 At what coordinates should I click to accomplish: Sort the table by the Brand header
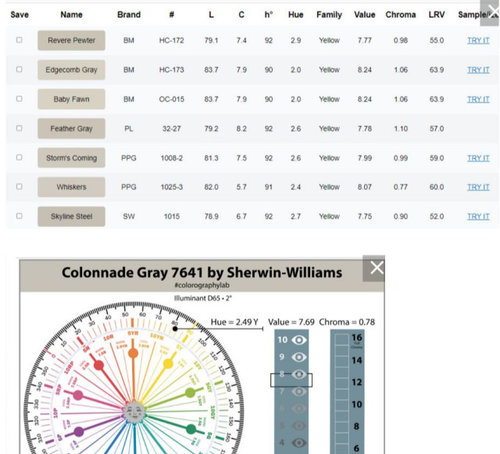129,15
